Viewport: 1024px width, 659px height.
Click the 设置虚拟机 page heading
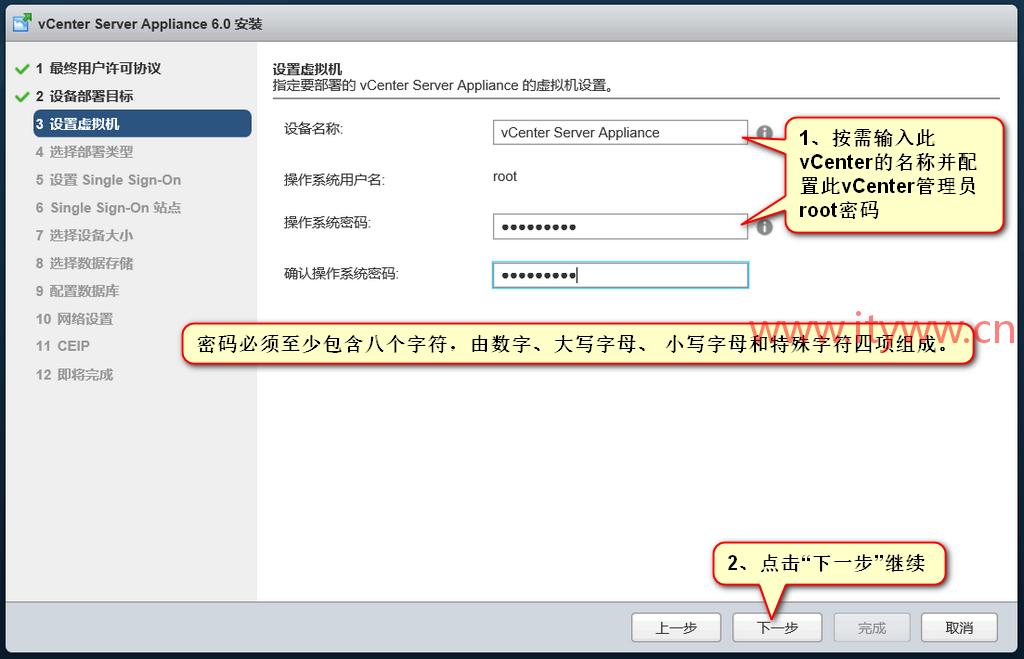[307, 69]
